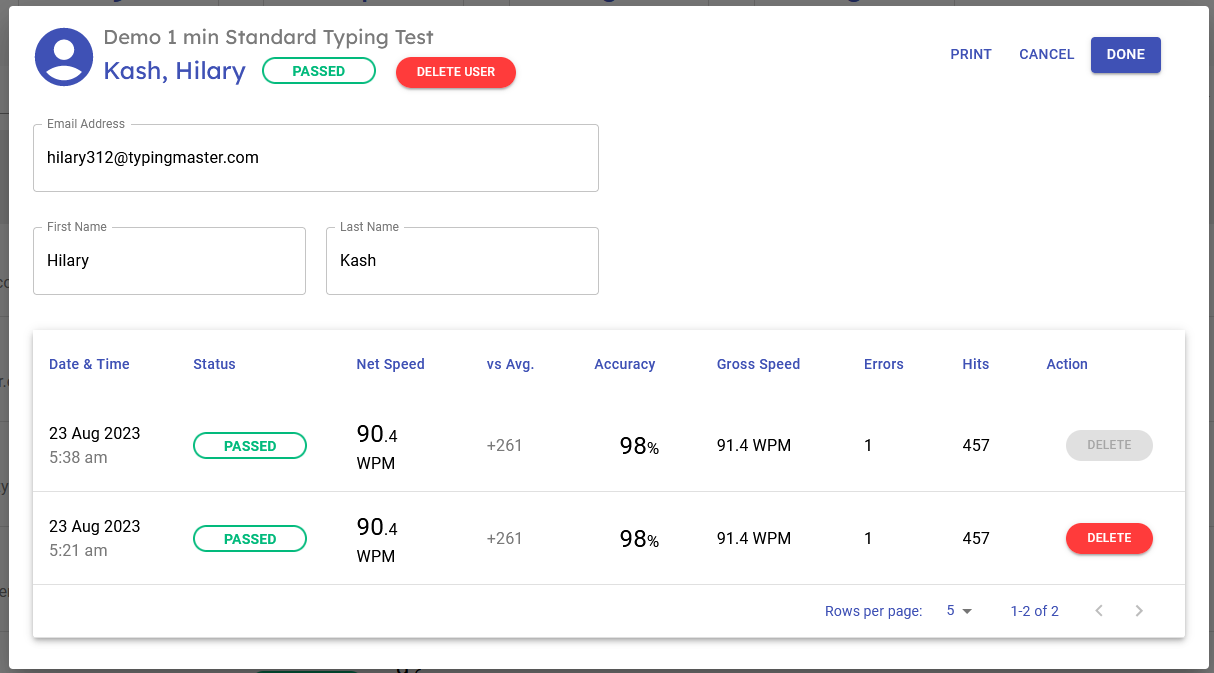Sort by Date & Time column header
The height and width of the screenshot is (673, 1214).
pos(89,364)
